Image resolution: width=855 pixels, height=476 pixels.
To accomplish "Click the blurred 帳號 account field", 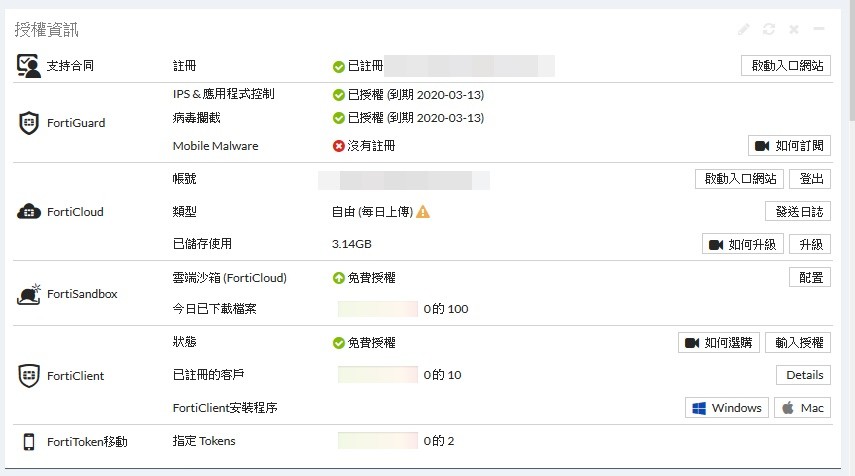I will 404,180.
